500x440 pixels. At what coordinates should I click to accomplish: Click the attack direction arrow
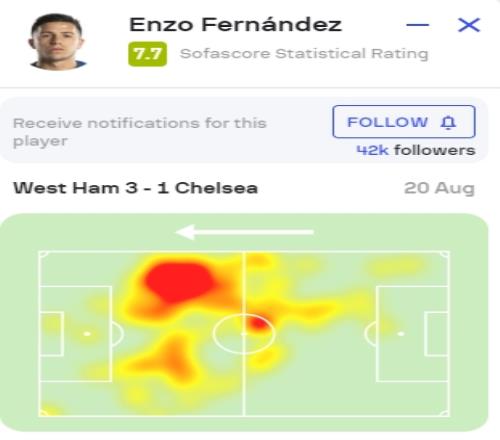click(245, 232)
